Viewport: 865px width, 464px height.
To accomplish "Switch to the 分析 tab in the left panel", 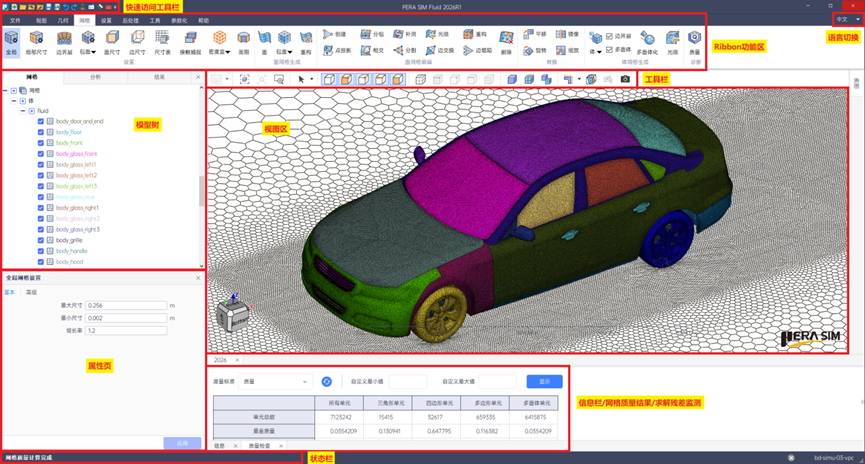I will point(95,77).
